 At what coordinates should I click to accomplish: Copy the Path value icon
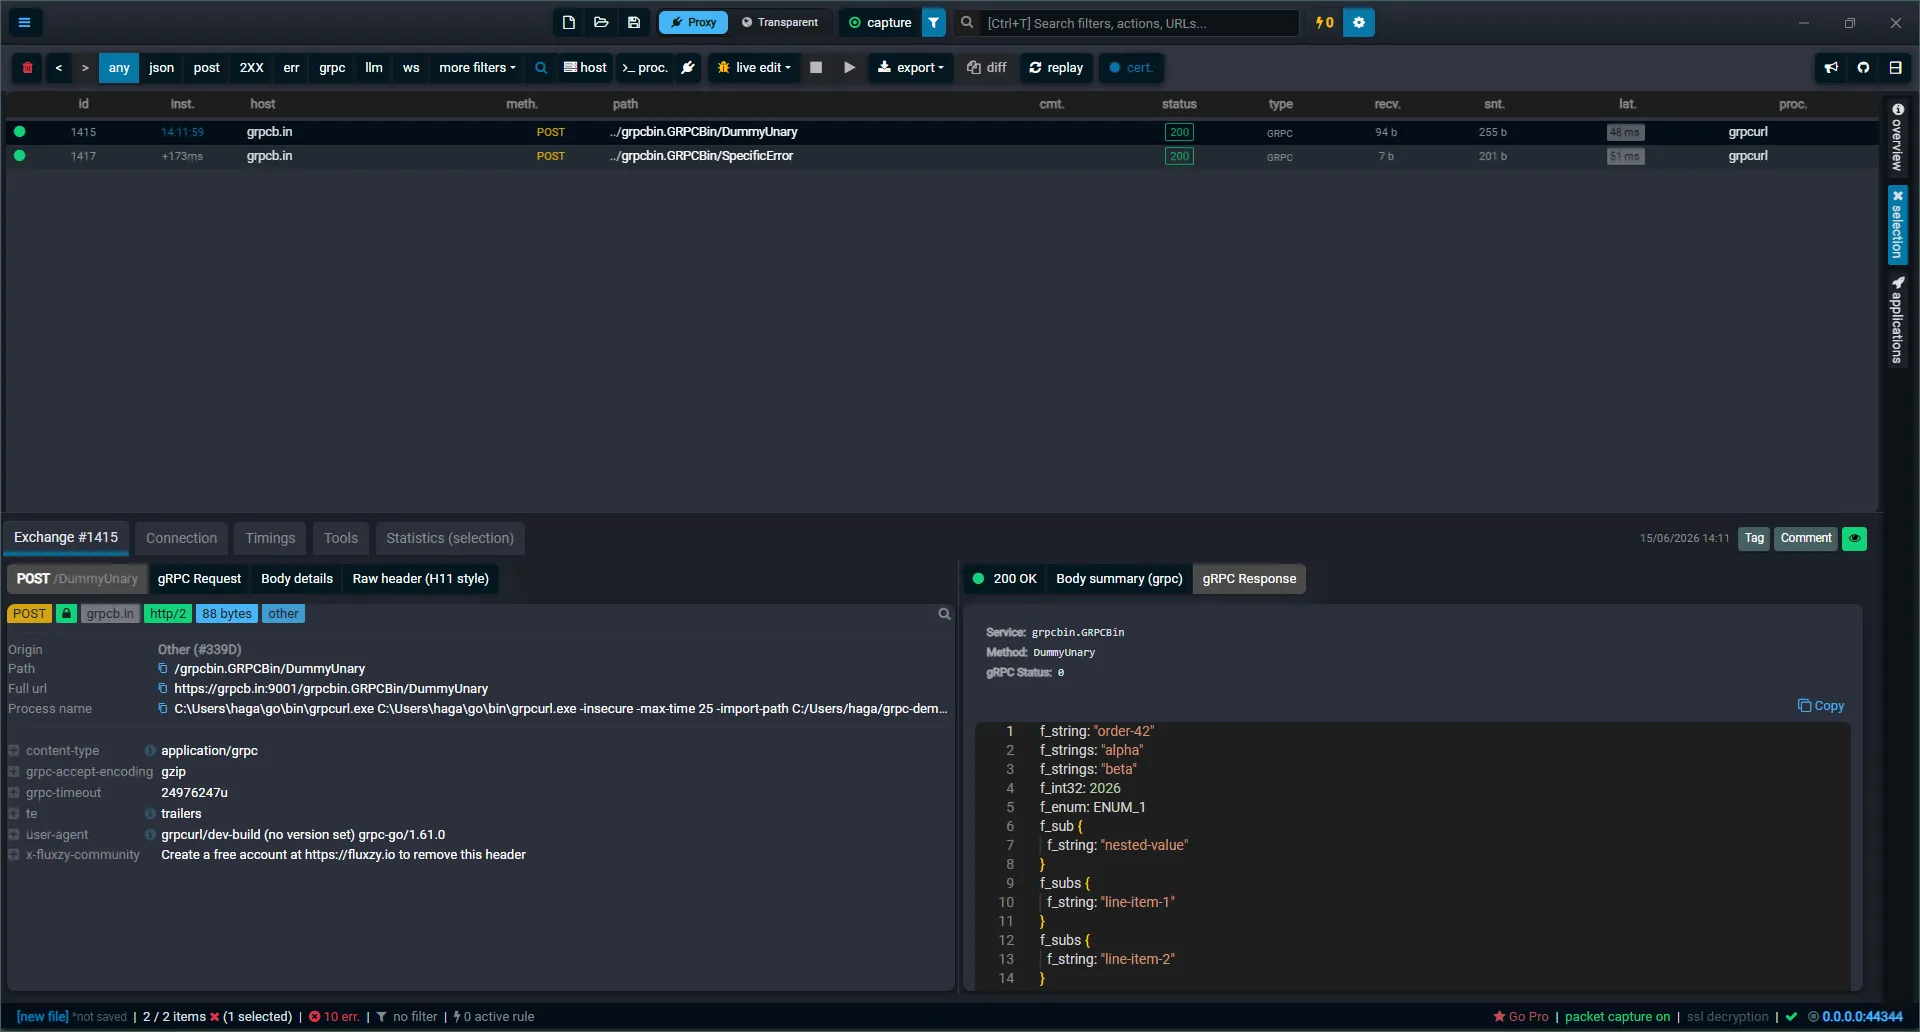(163, 668)
